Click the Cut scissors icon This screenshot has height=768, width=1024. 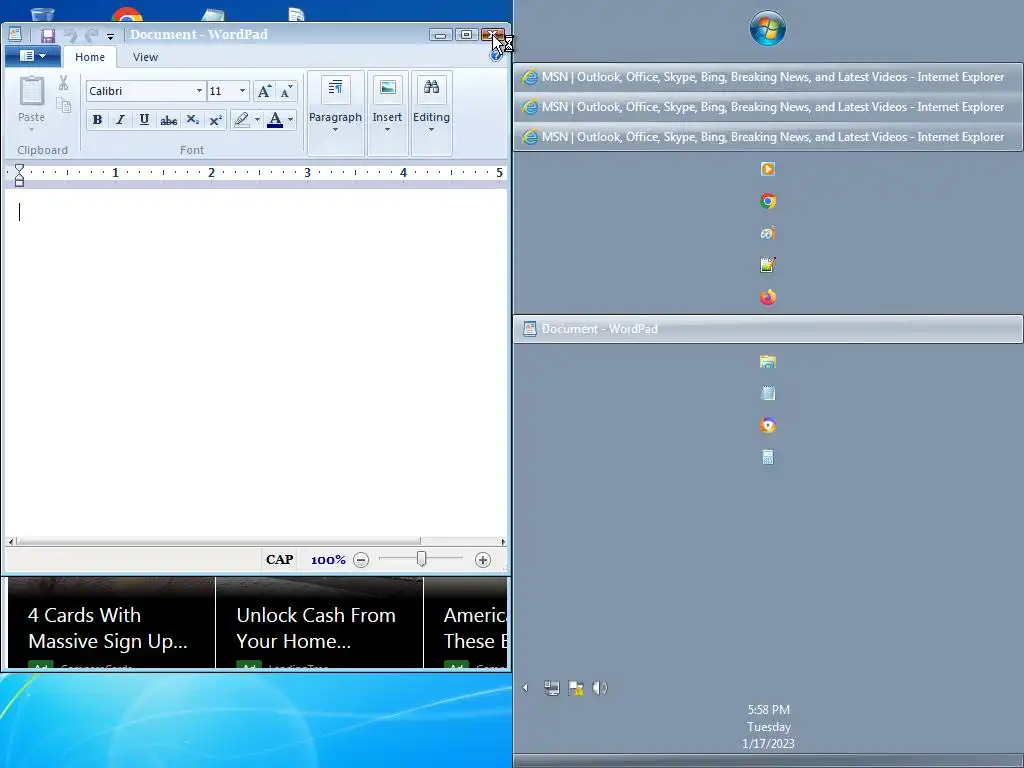coord(63,83)
